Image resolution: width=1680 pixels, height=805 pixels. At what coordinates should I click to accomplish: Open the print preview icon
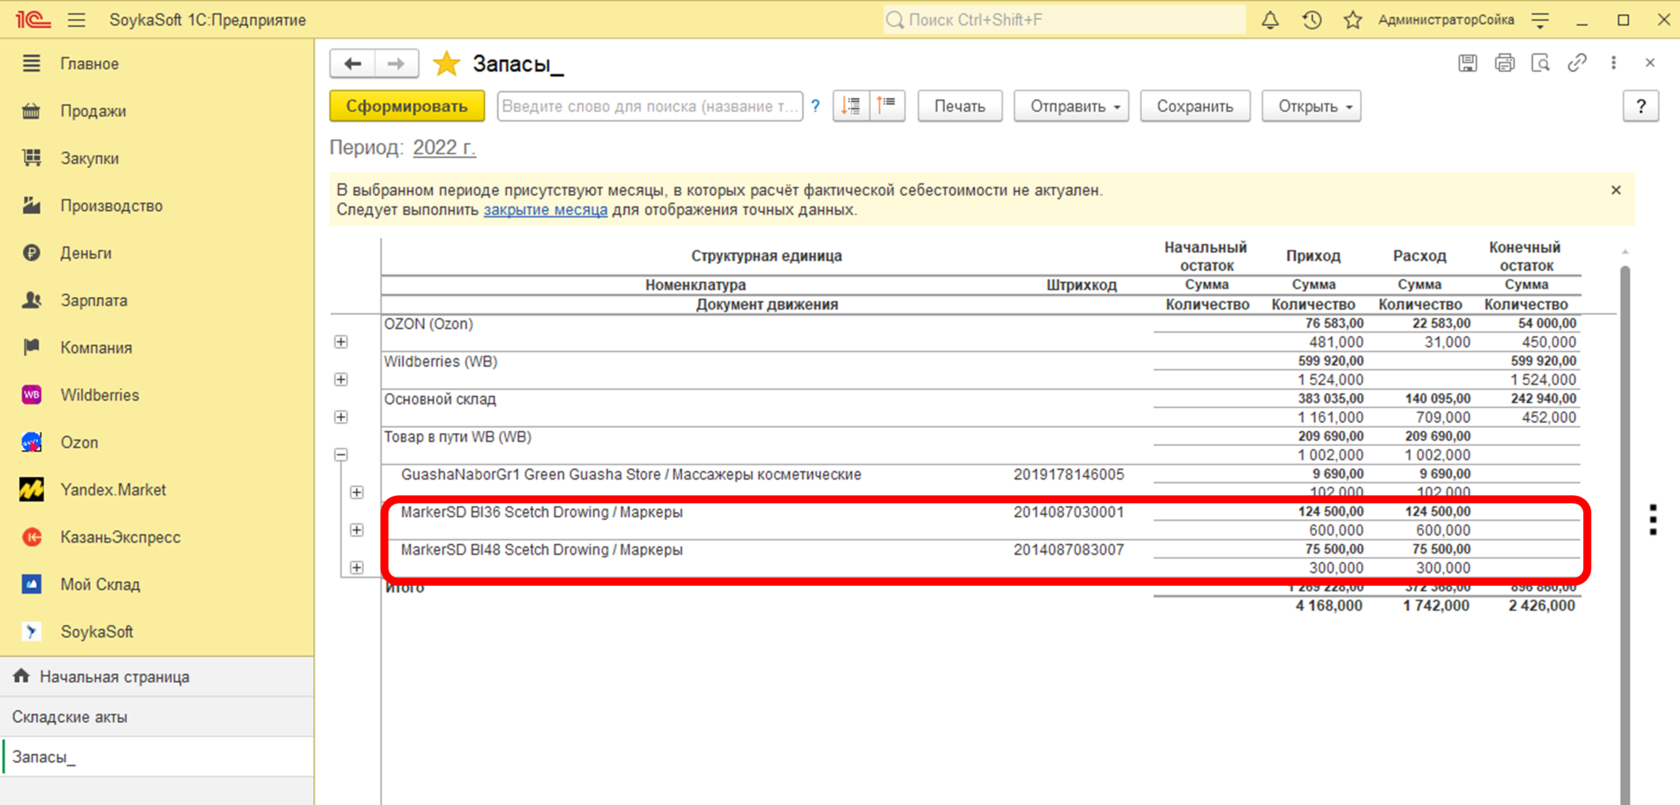[x=1540, y=63]
